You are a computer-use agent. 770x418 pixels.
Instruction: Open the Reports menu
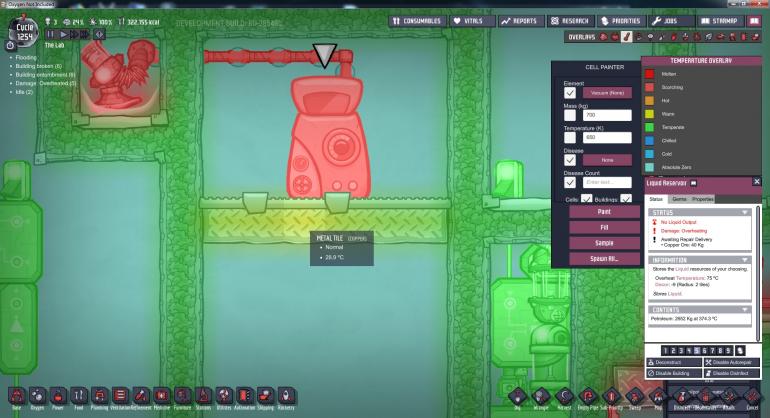pyautogui.click(x=521, y=21)
